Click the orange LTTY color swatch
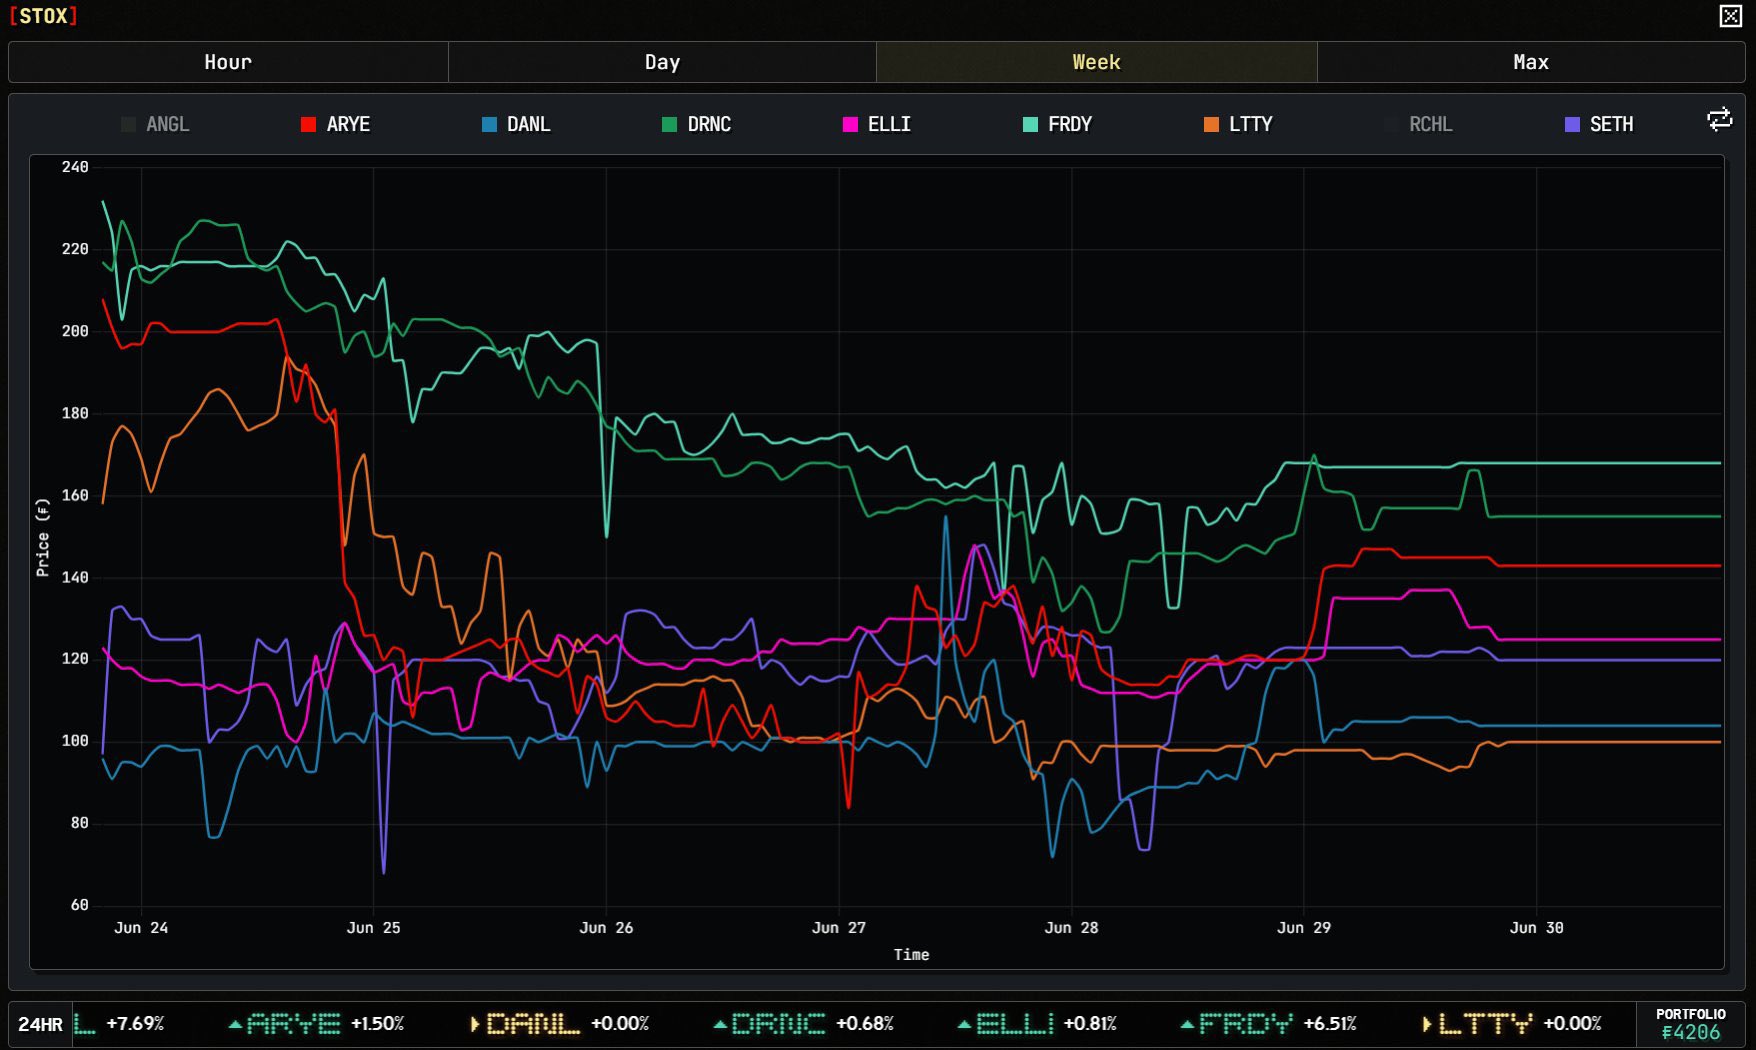Screen dimensions: 1756x1050 pyautogui.click(x=1211, y=124)
